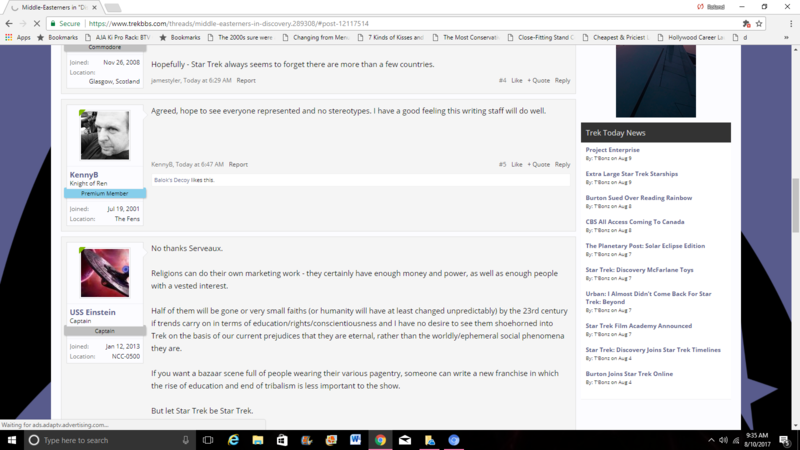Like jamestyler's post #4
This screenshot has width=800, height=450.
click(517, 80)
